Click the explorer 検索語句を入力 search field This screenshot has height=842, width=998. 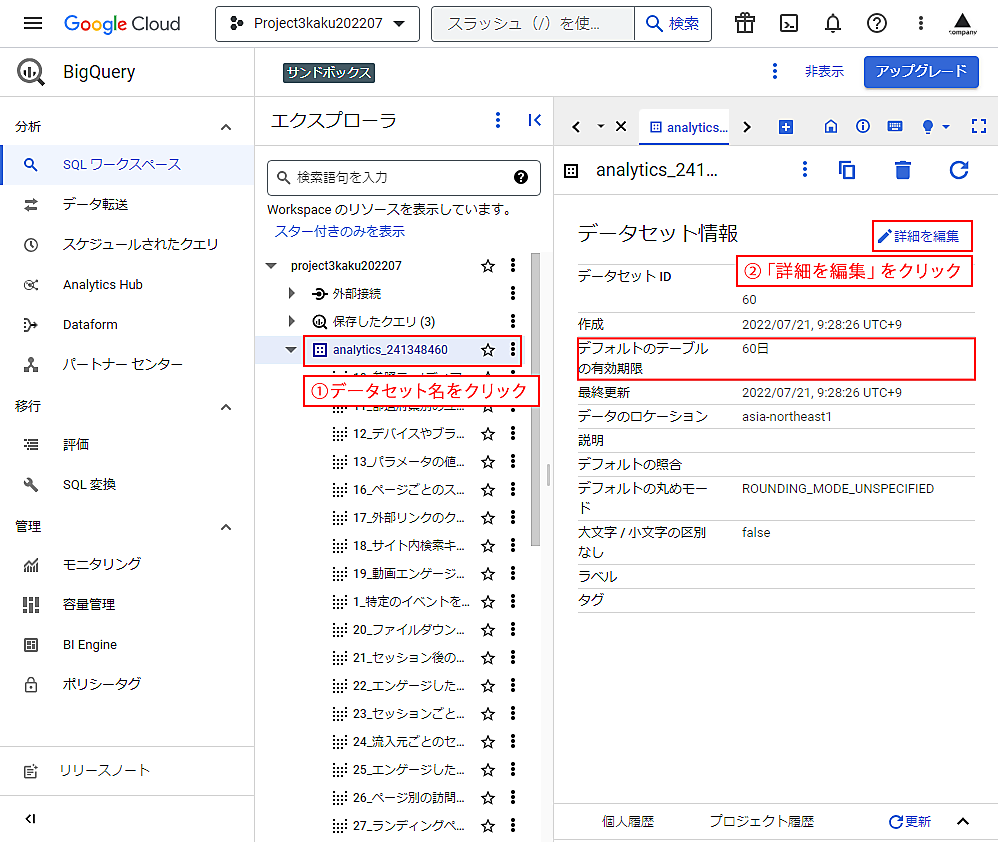(400, 177)
